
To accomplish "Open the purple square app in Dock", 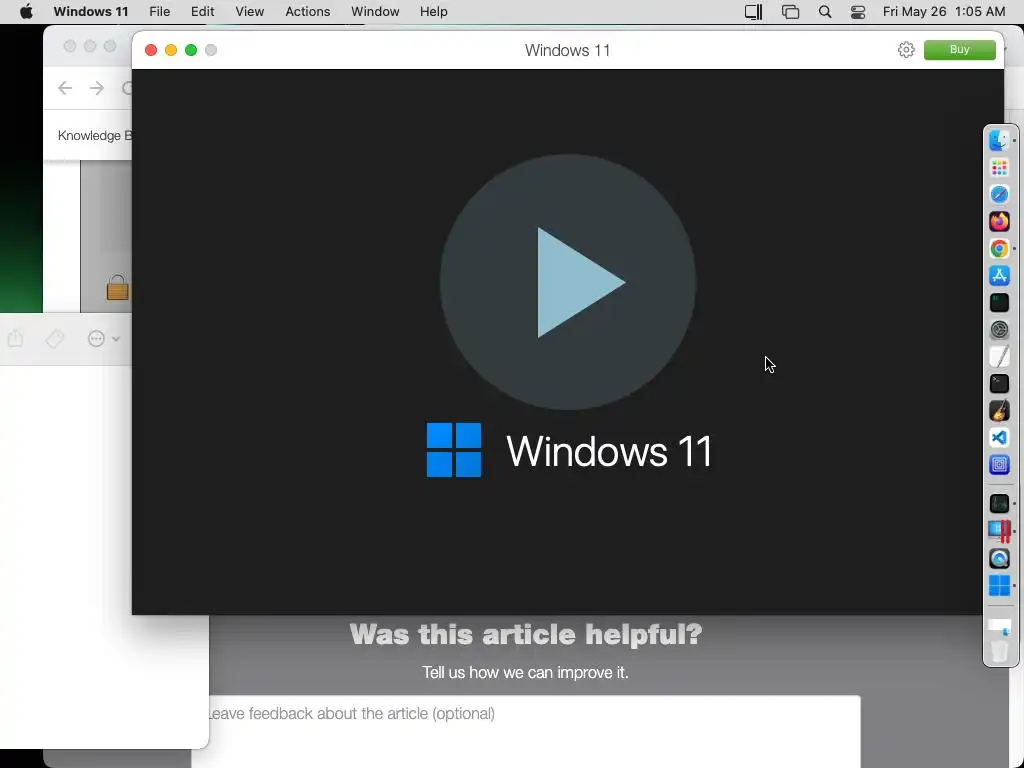I will 999,465.
